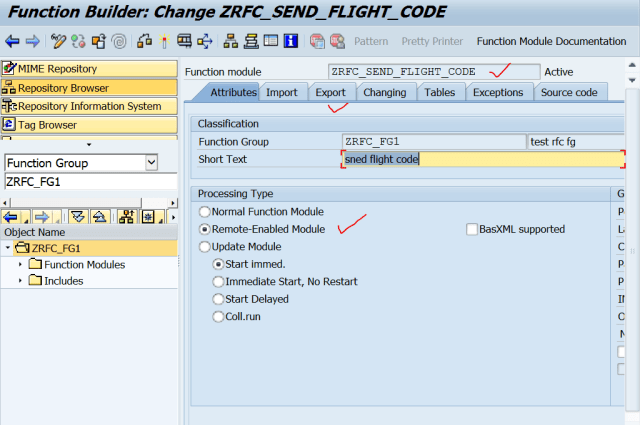Screen dimensions: 640x425
Task: Open Tag Browser
Action: [x=89, y=125]
